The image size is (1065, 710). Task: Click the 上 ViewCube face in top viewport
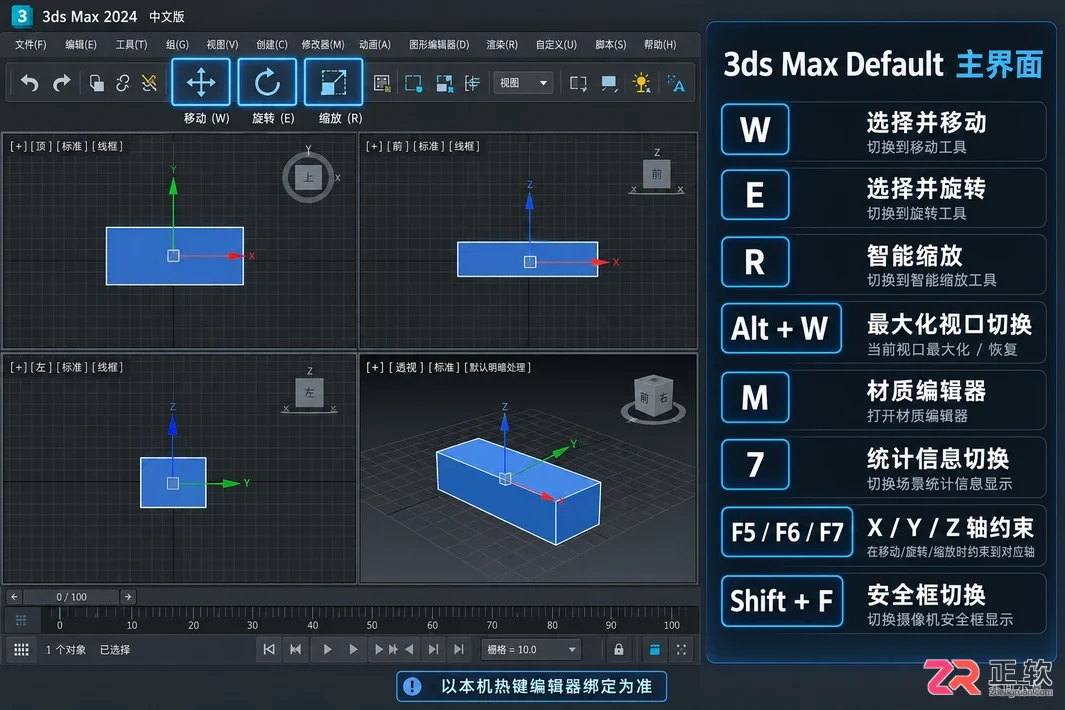308,177
